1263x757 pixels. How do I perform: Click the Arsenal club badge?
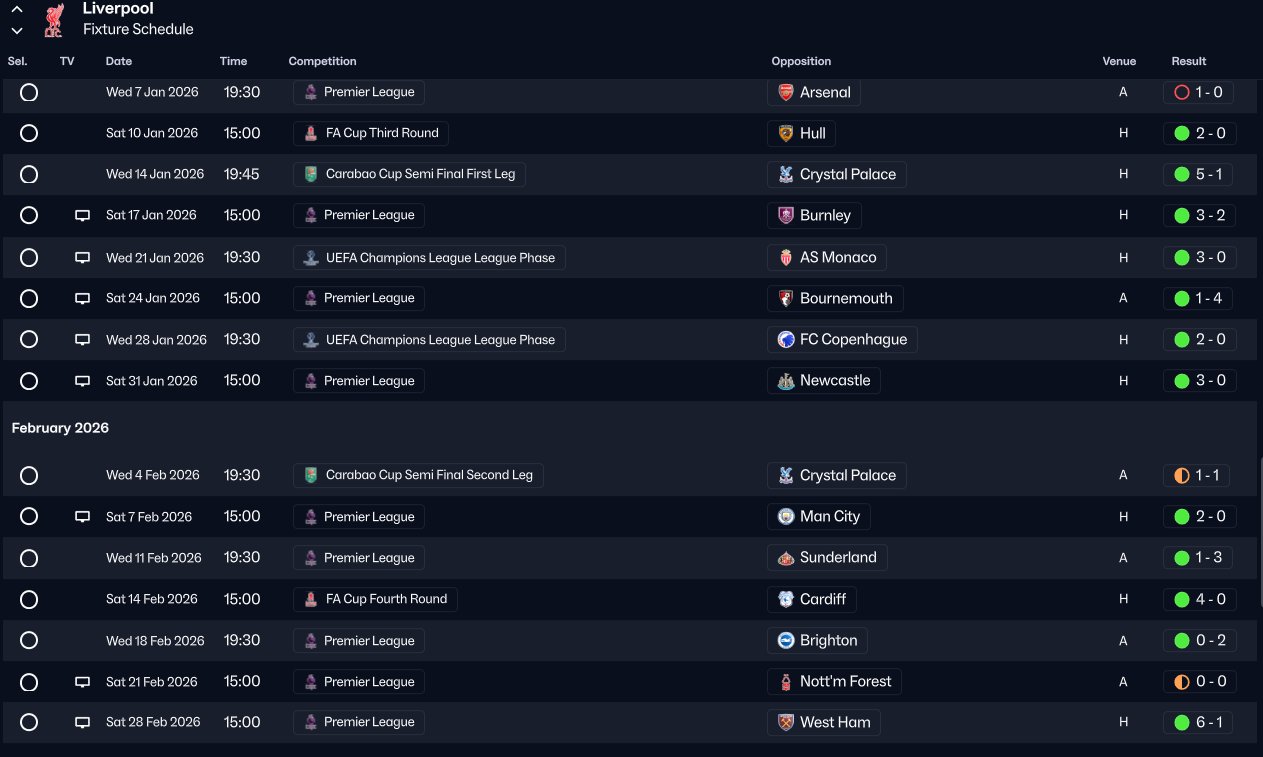786,92
